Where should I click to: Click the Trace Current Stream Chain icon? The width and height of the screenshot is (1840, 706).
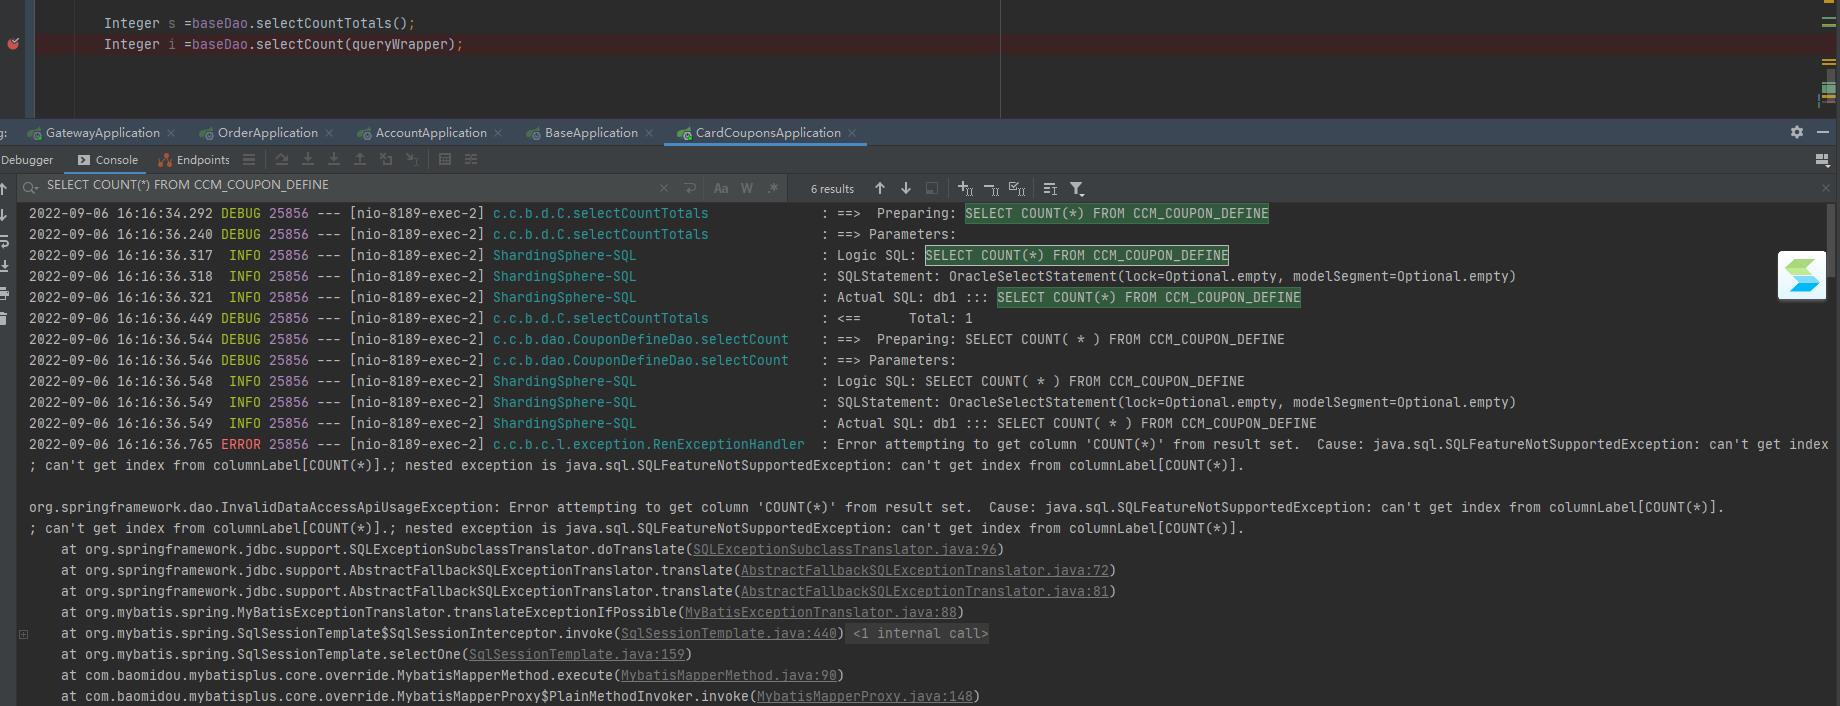pos(471,160)
